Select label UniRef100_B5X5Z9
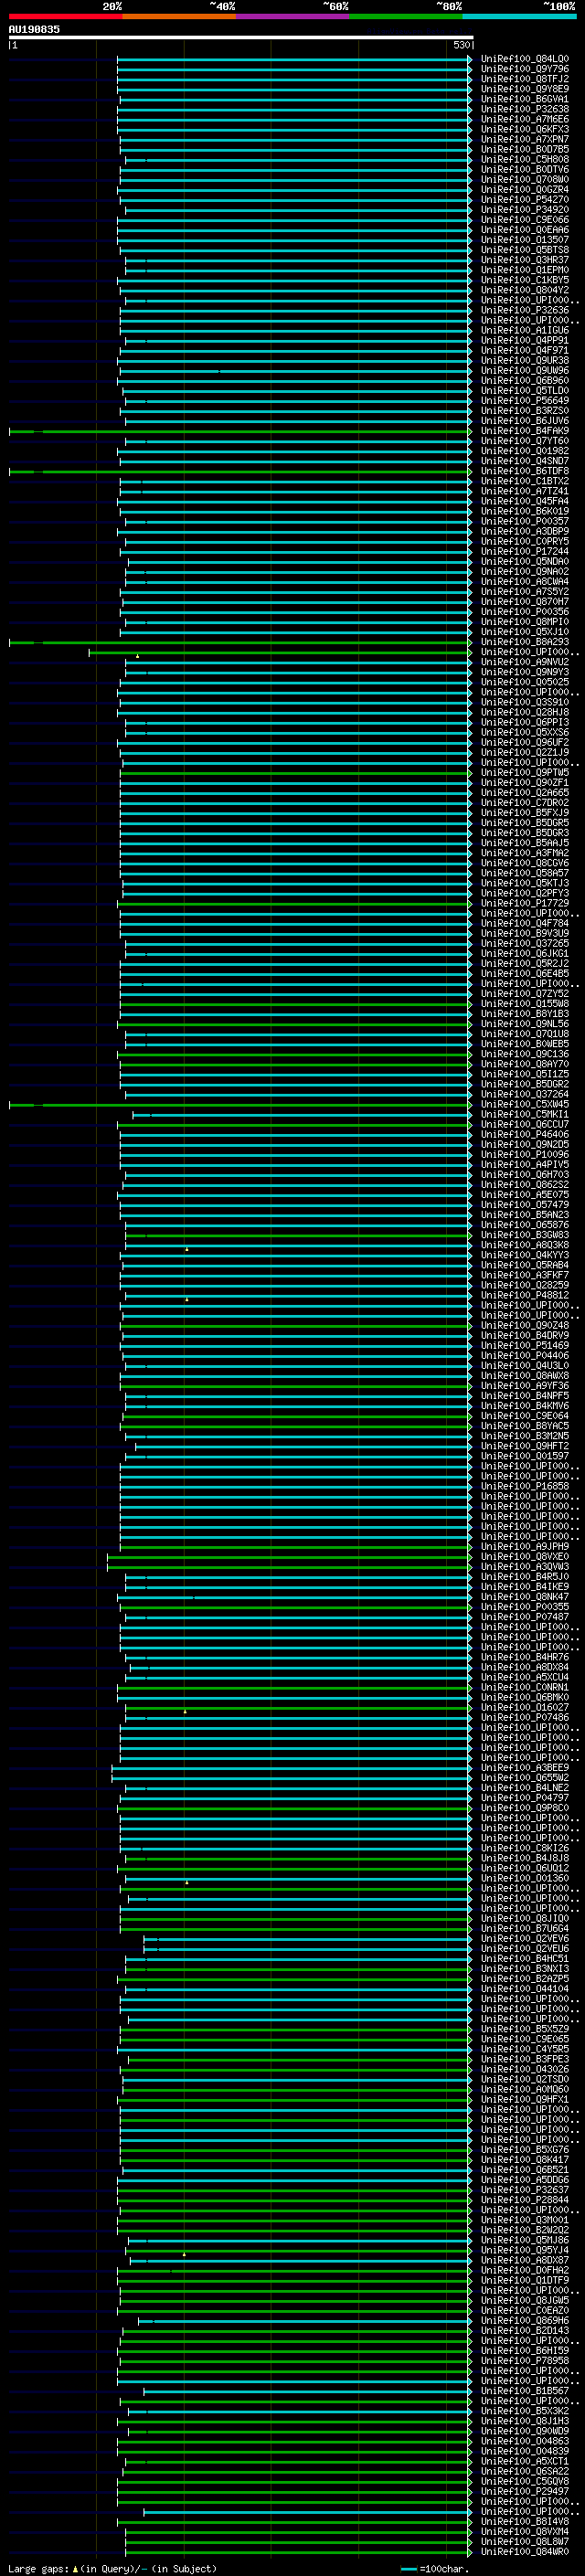Image resolution: width=585 pixels, height=2576 pixels. point(525,2028)
